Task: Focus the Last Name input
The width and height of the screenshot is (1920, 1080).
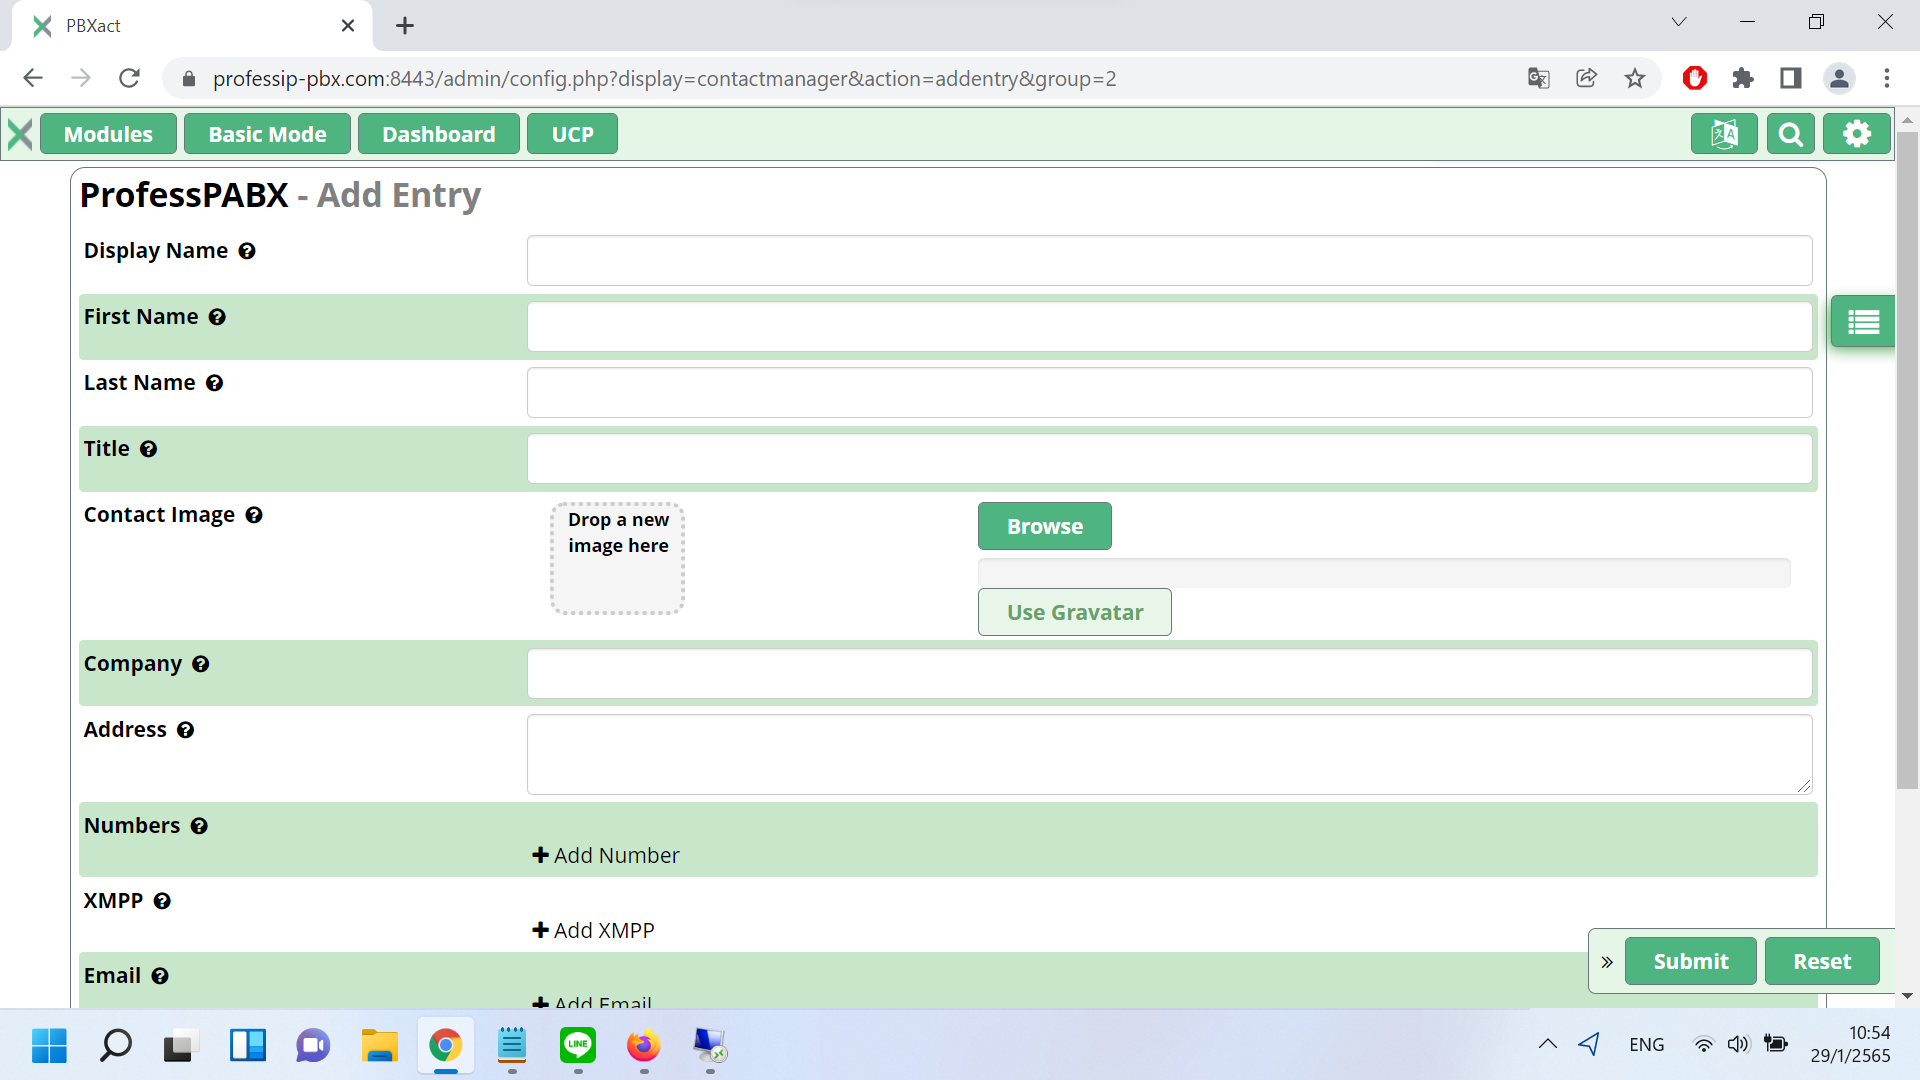Action: coord(1169,393)
